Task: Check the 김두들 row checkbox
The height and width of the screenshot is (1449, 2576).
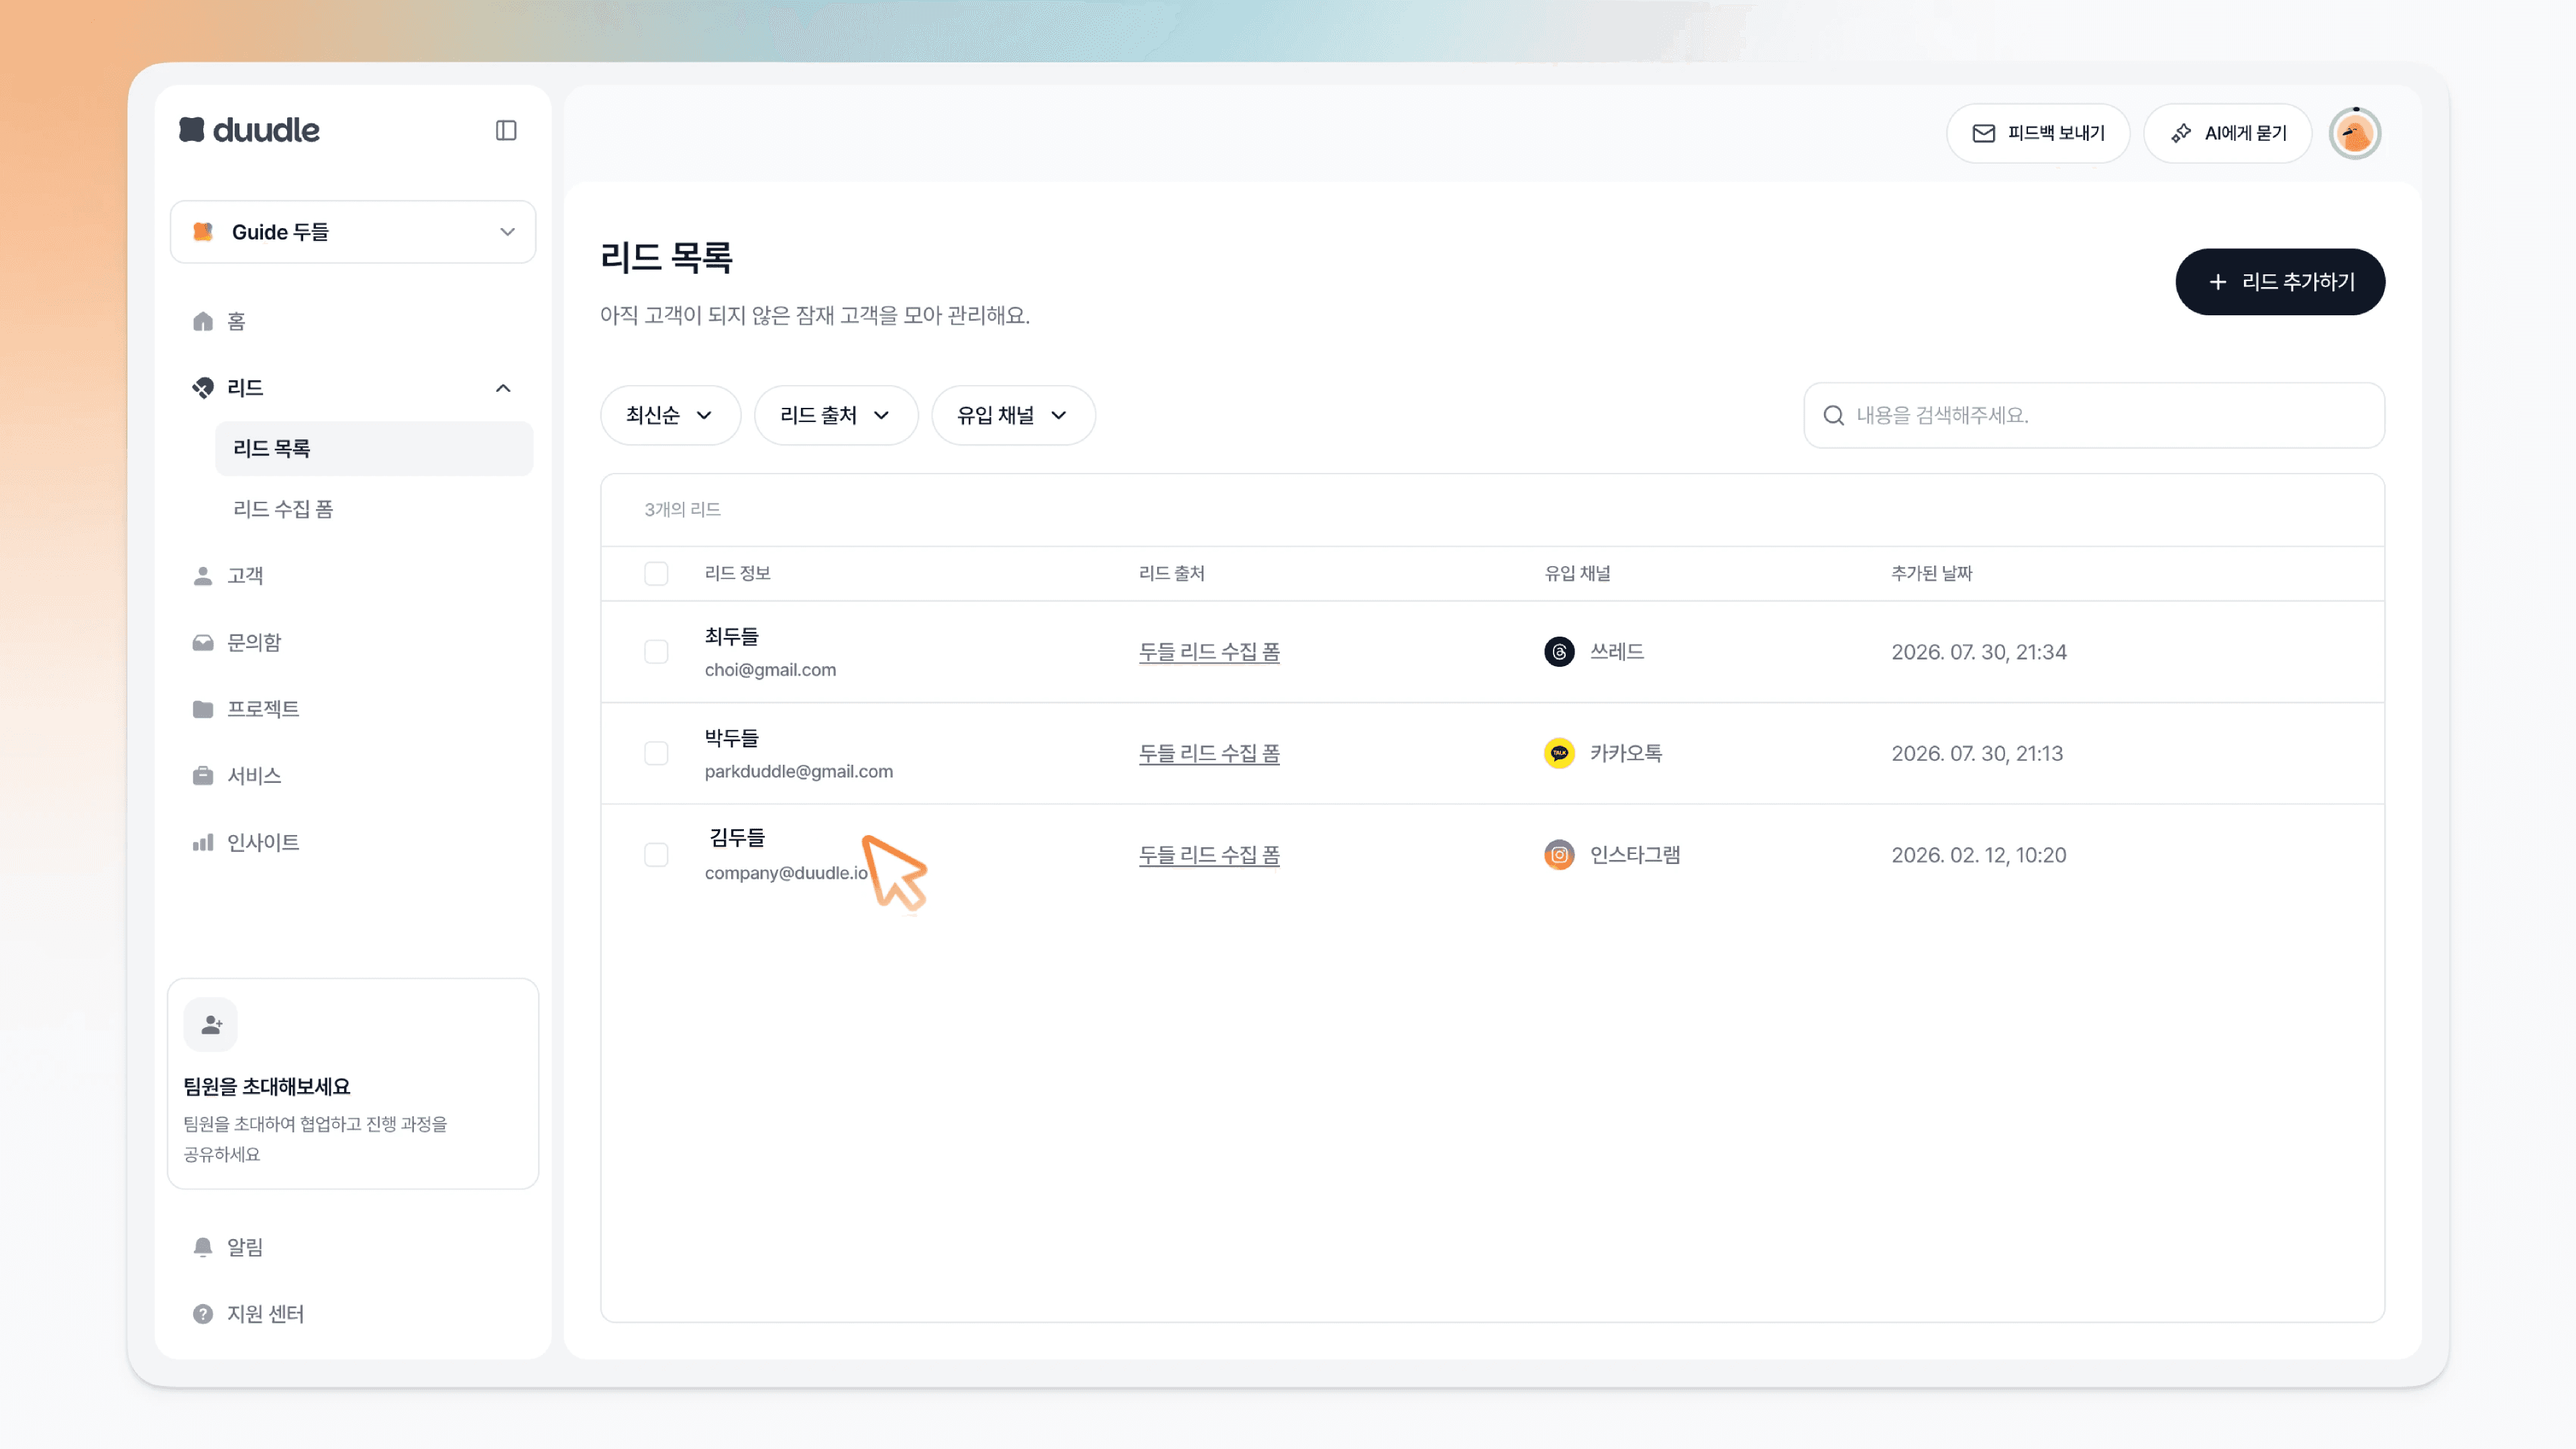Action: (656, 855)
